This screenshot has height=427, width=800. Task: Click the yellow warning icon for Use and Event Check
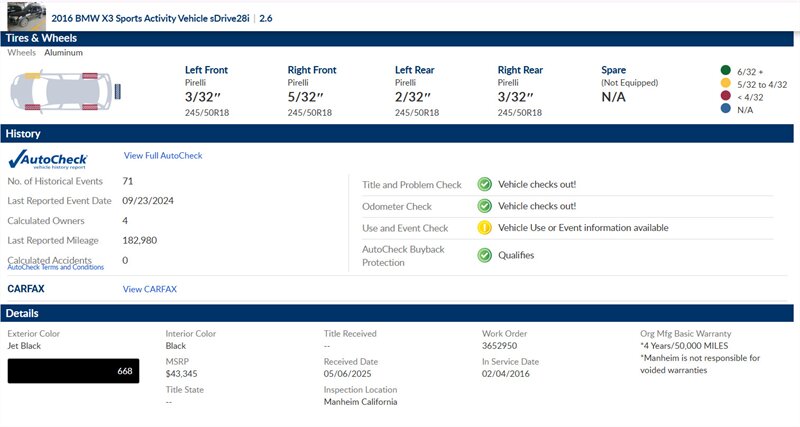pyautogui.click(x=484, y=228)
